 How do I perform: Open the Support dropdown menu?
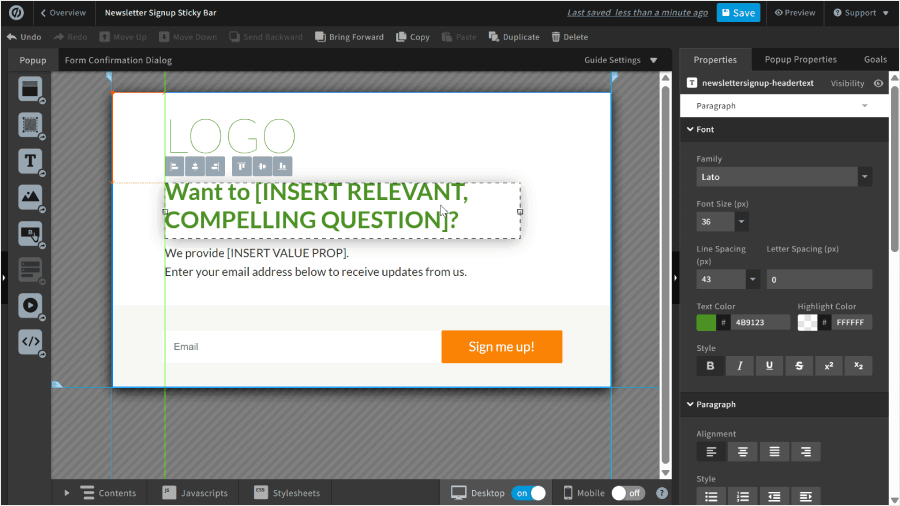point(861,13)
